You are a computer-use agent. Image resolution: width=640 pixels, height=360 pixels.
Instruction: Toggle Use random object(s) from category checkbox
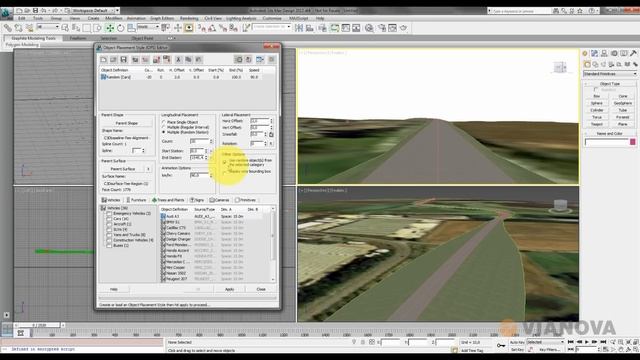[x=224, y=162]
